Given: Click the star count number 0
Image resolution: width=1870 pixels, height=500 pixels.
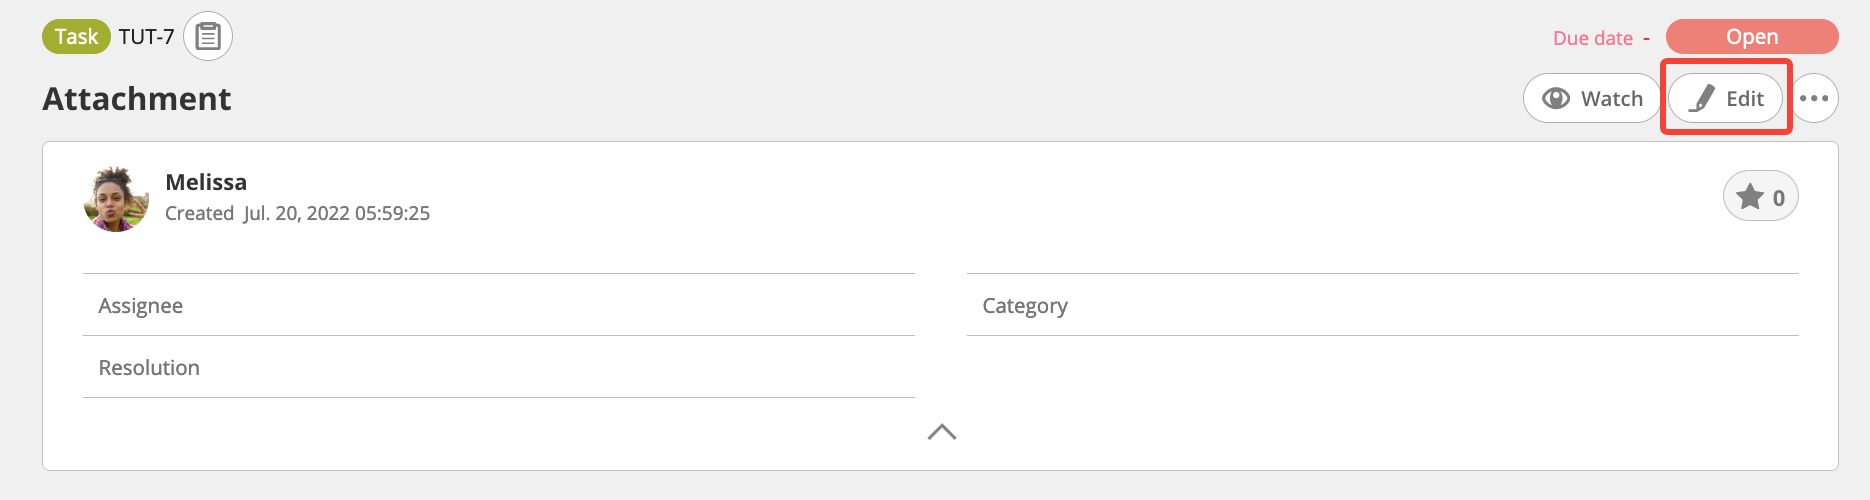Looking at the screenshot, I should click(1779, 198).
